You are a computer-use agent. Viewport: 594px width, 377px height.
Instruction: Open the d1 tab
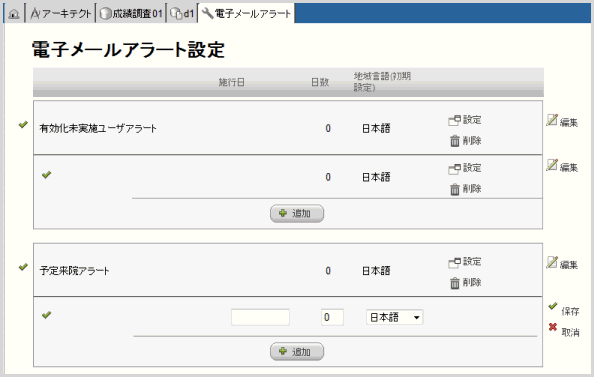182,14
